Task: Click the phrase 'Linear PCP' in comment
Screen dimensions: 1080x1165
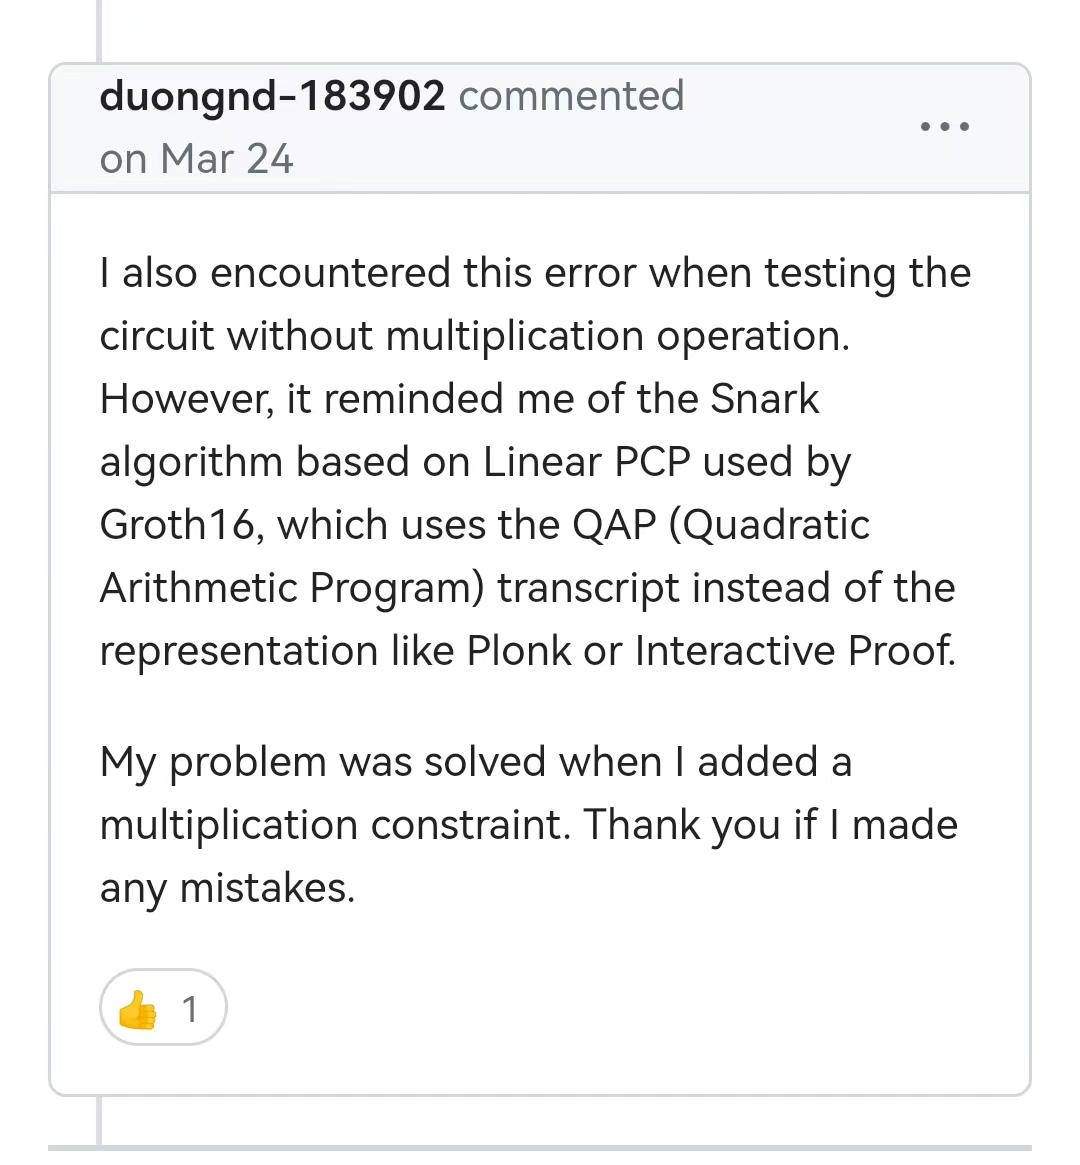Action: point(587,461)
